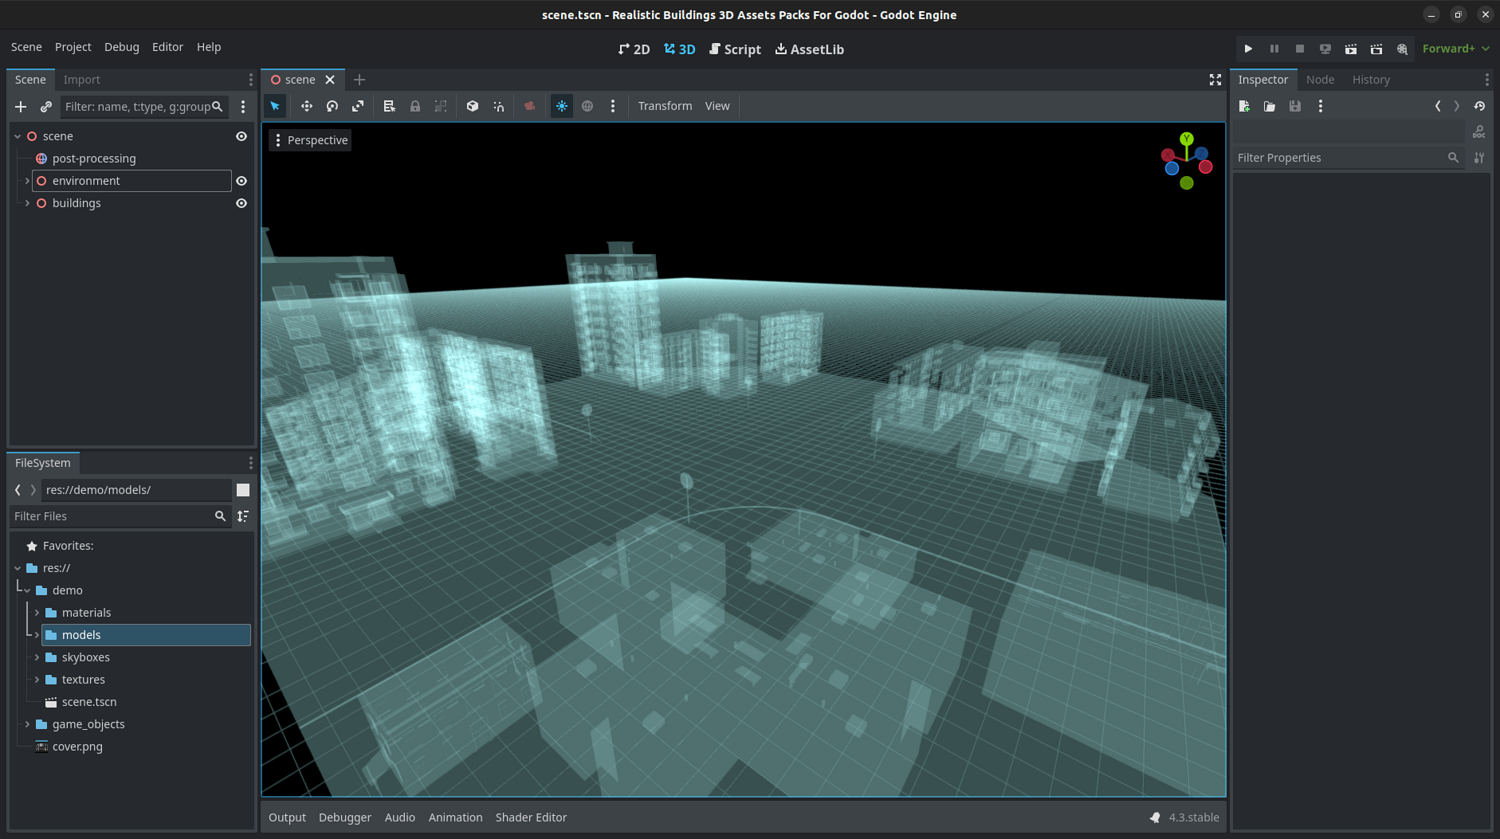This screenshot has width=1500, height=839.
Task: Open the Script workspace
Action: coord(735,49)
